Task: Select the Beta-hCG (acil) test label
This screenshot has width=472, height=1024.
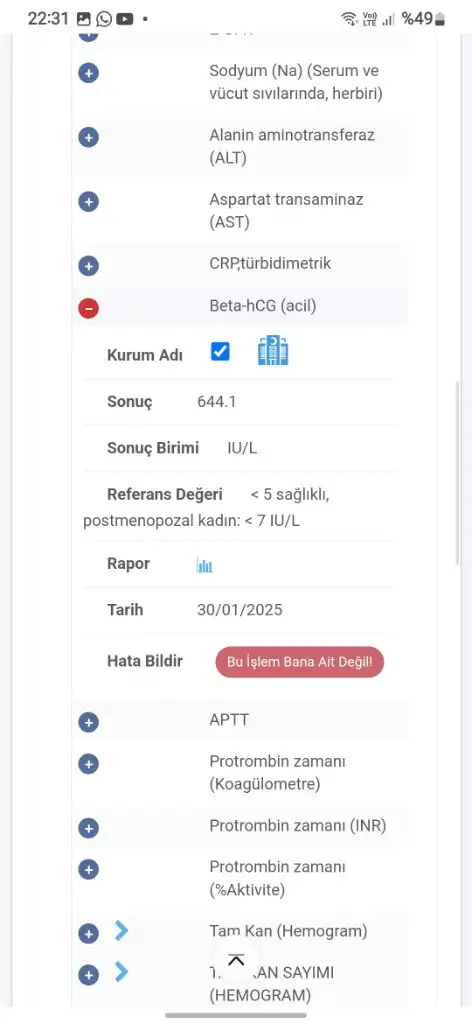Action: point(262,306)
